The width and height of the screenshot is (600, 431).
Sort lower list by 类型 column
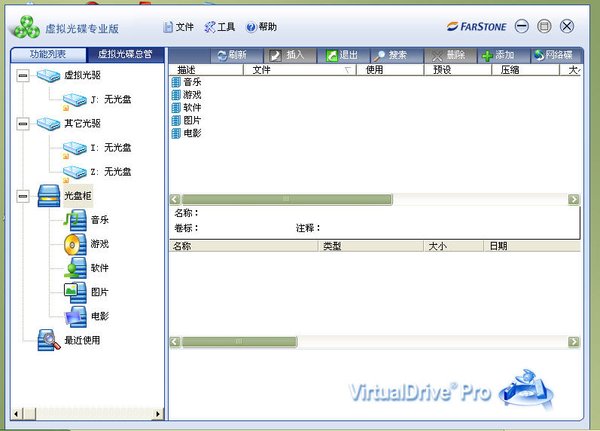pos(371,246)
